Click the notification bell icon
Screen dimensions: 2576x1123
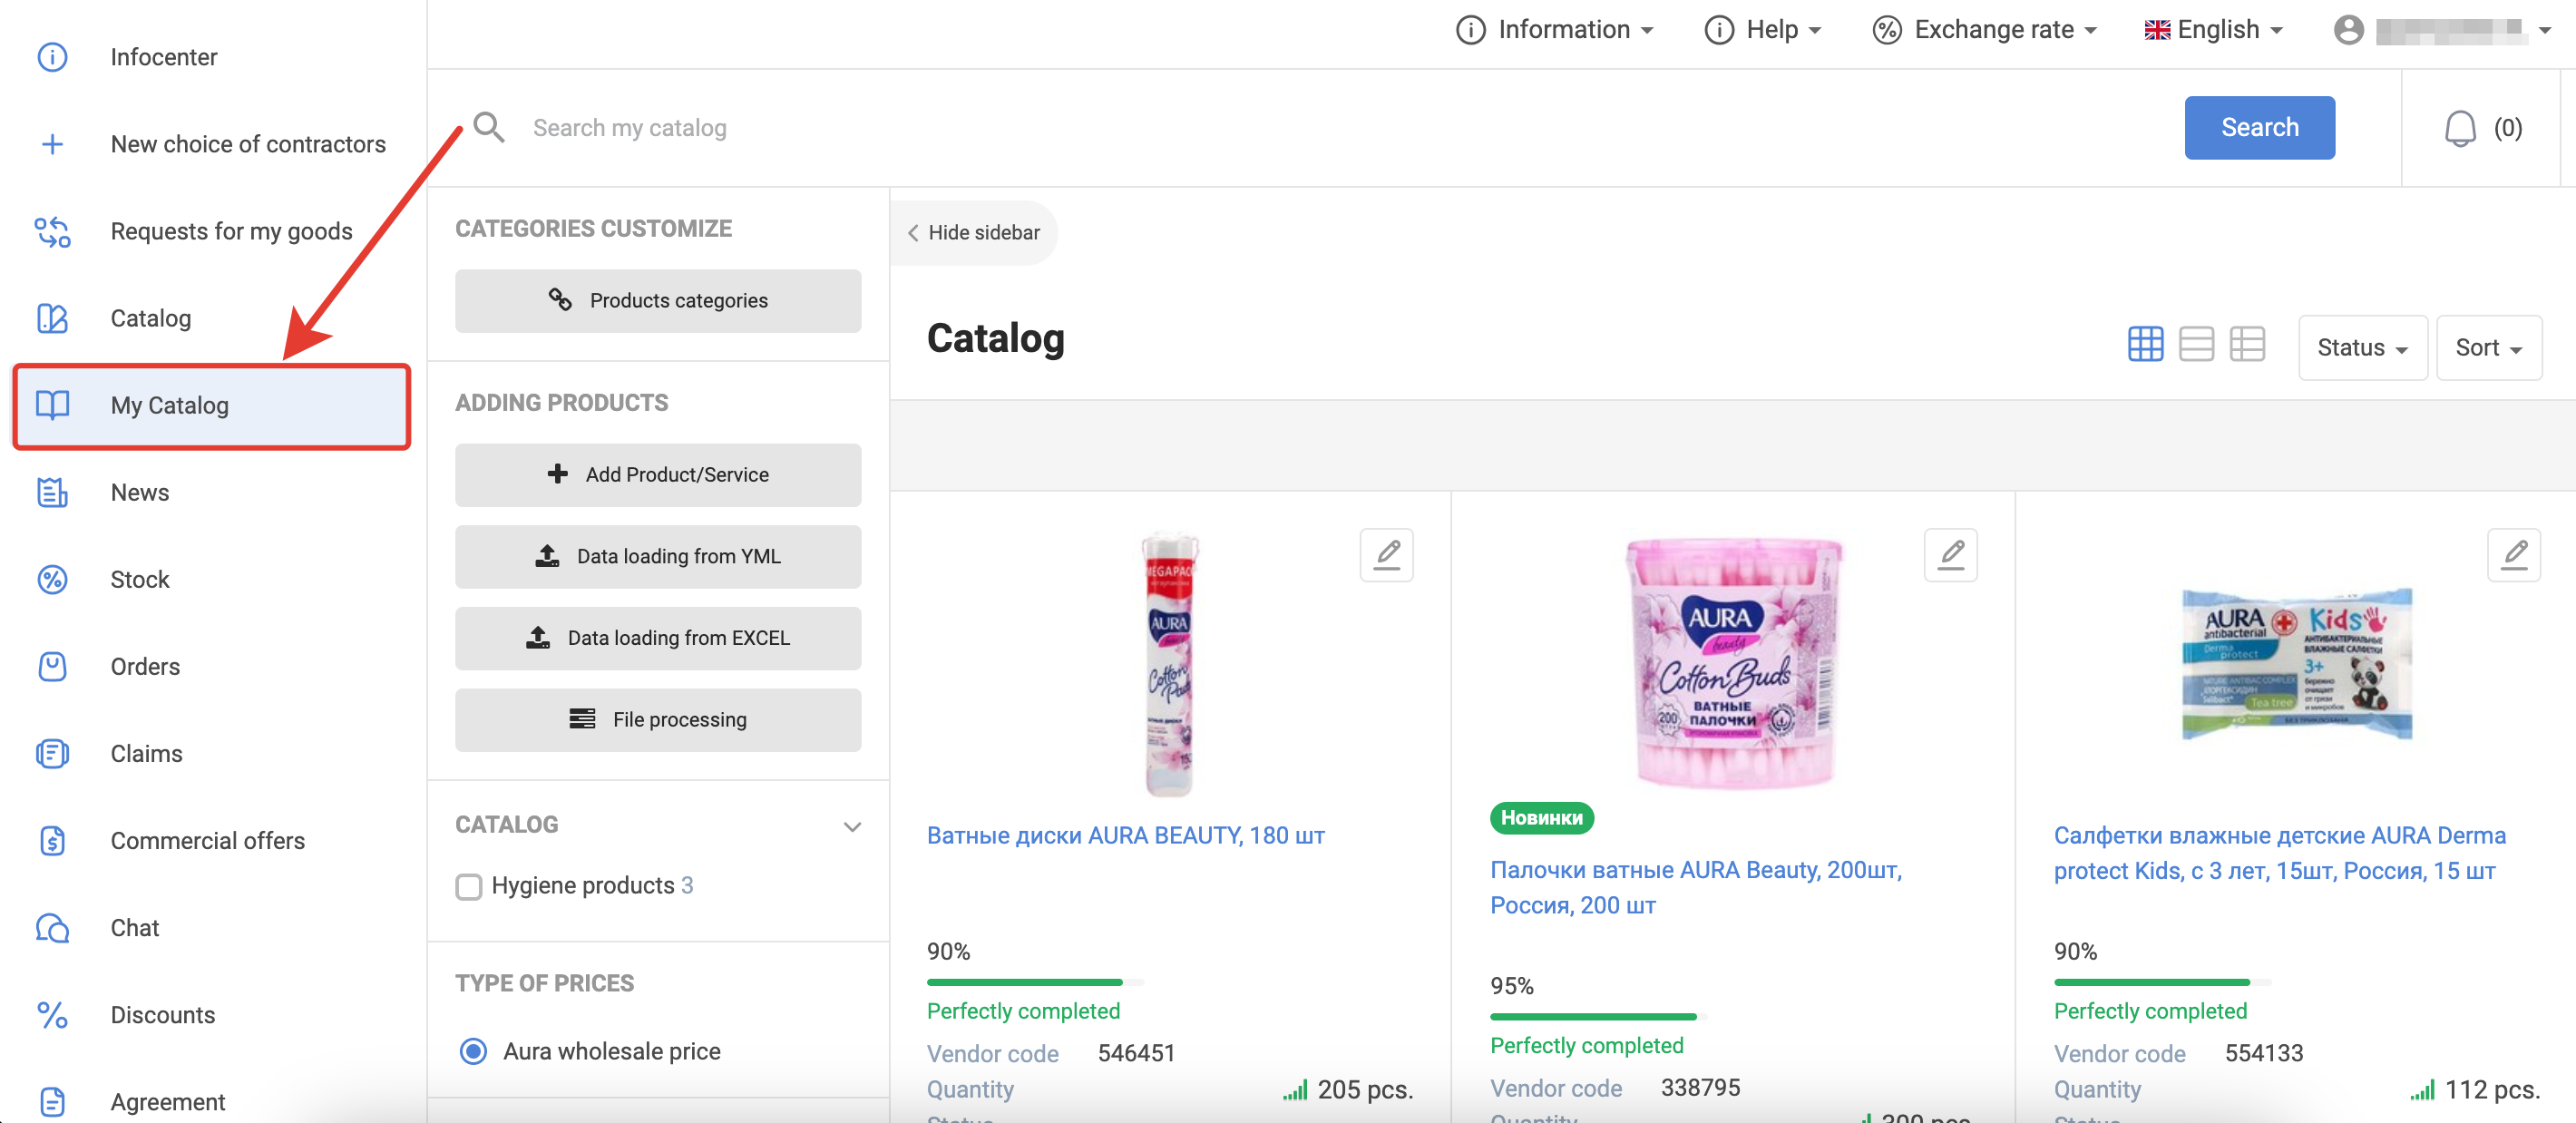pyautogui.click(x=2459, y=128)
